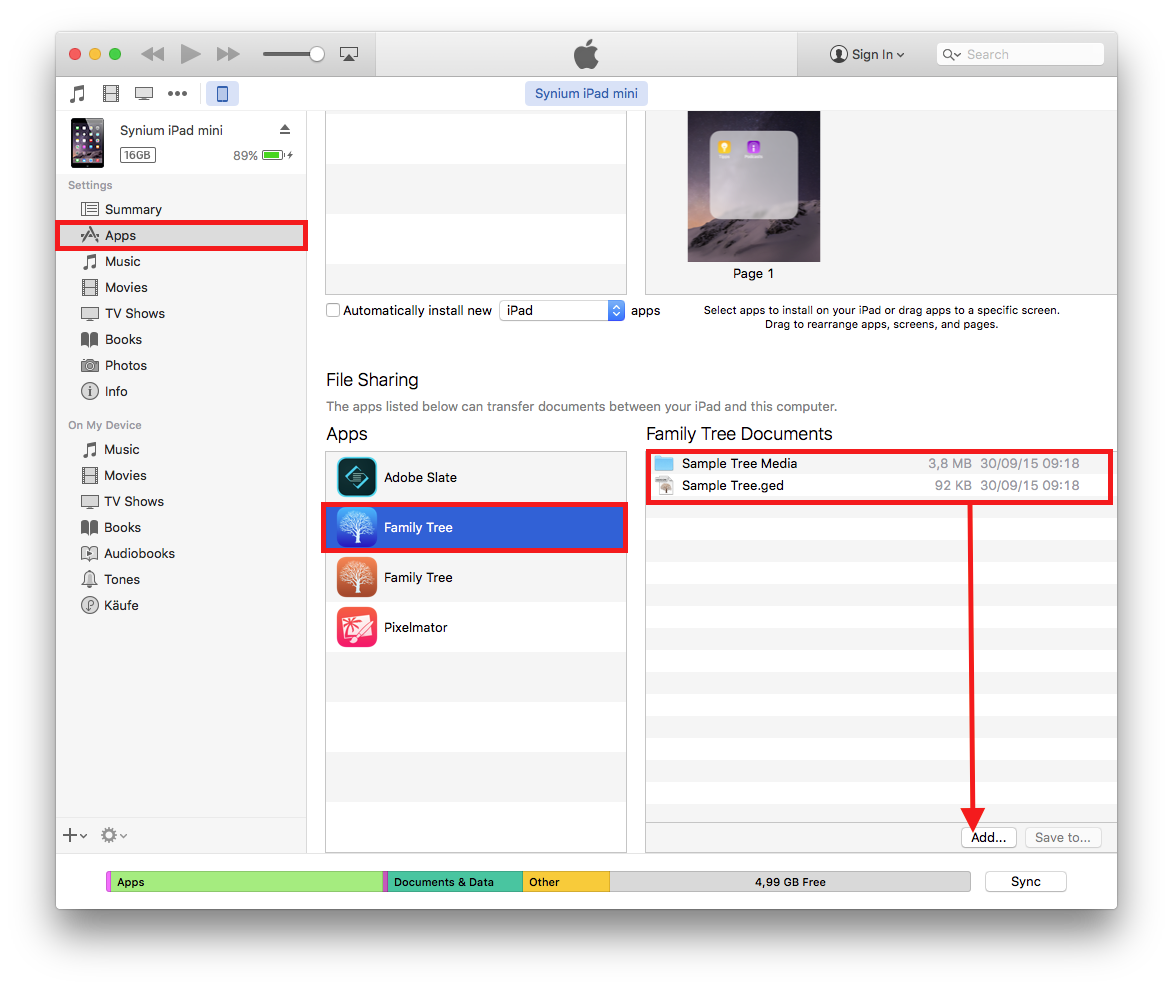Viewport: 1173px width, 989px height.
Task: Click the rewind playback button
Action: coord(153,54)
